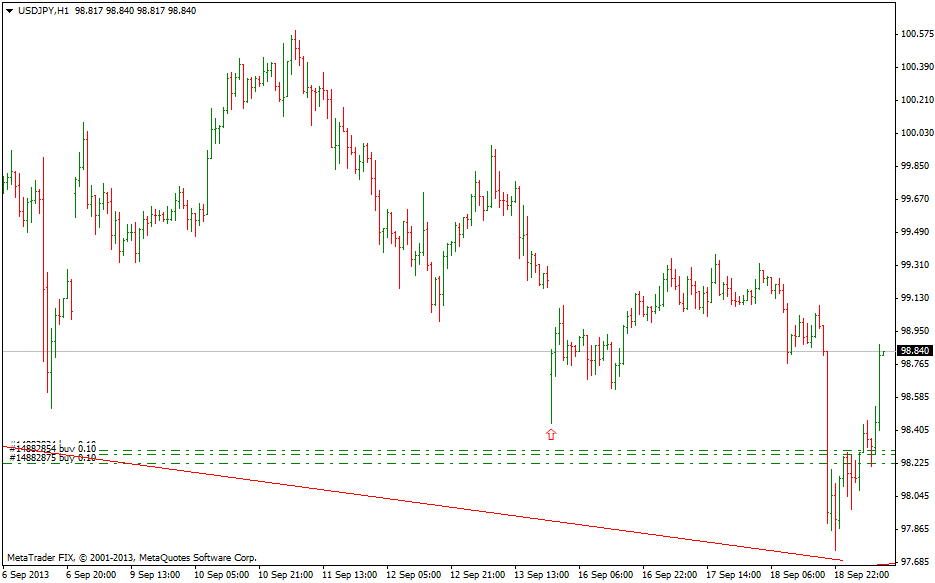
Task: Click the 13 Sep 13:00 time label
Action: [x=541, y=575]
